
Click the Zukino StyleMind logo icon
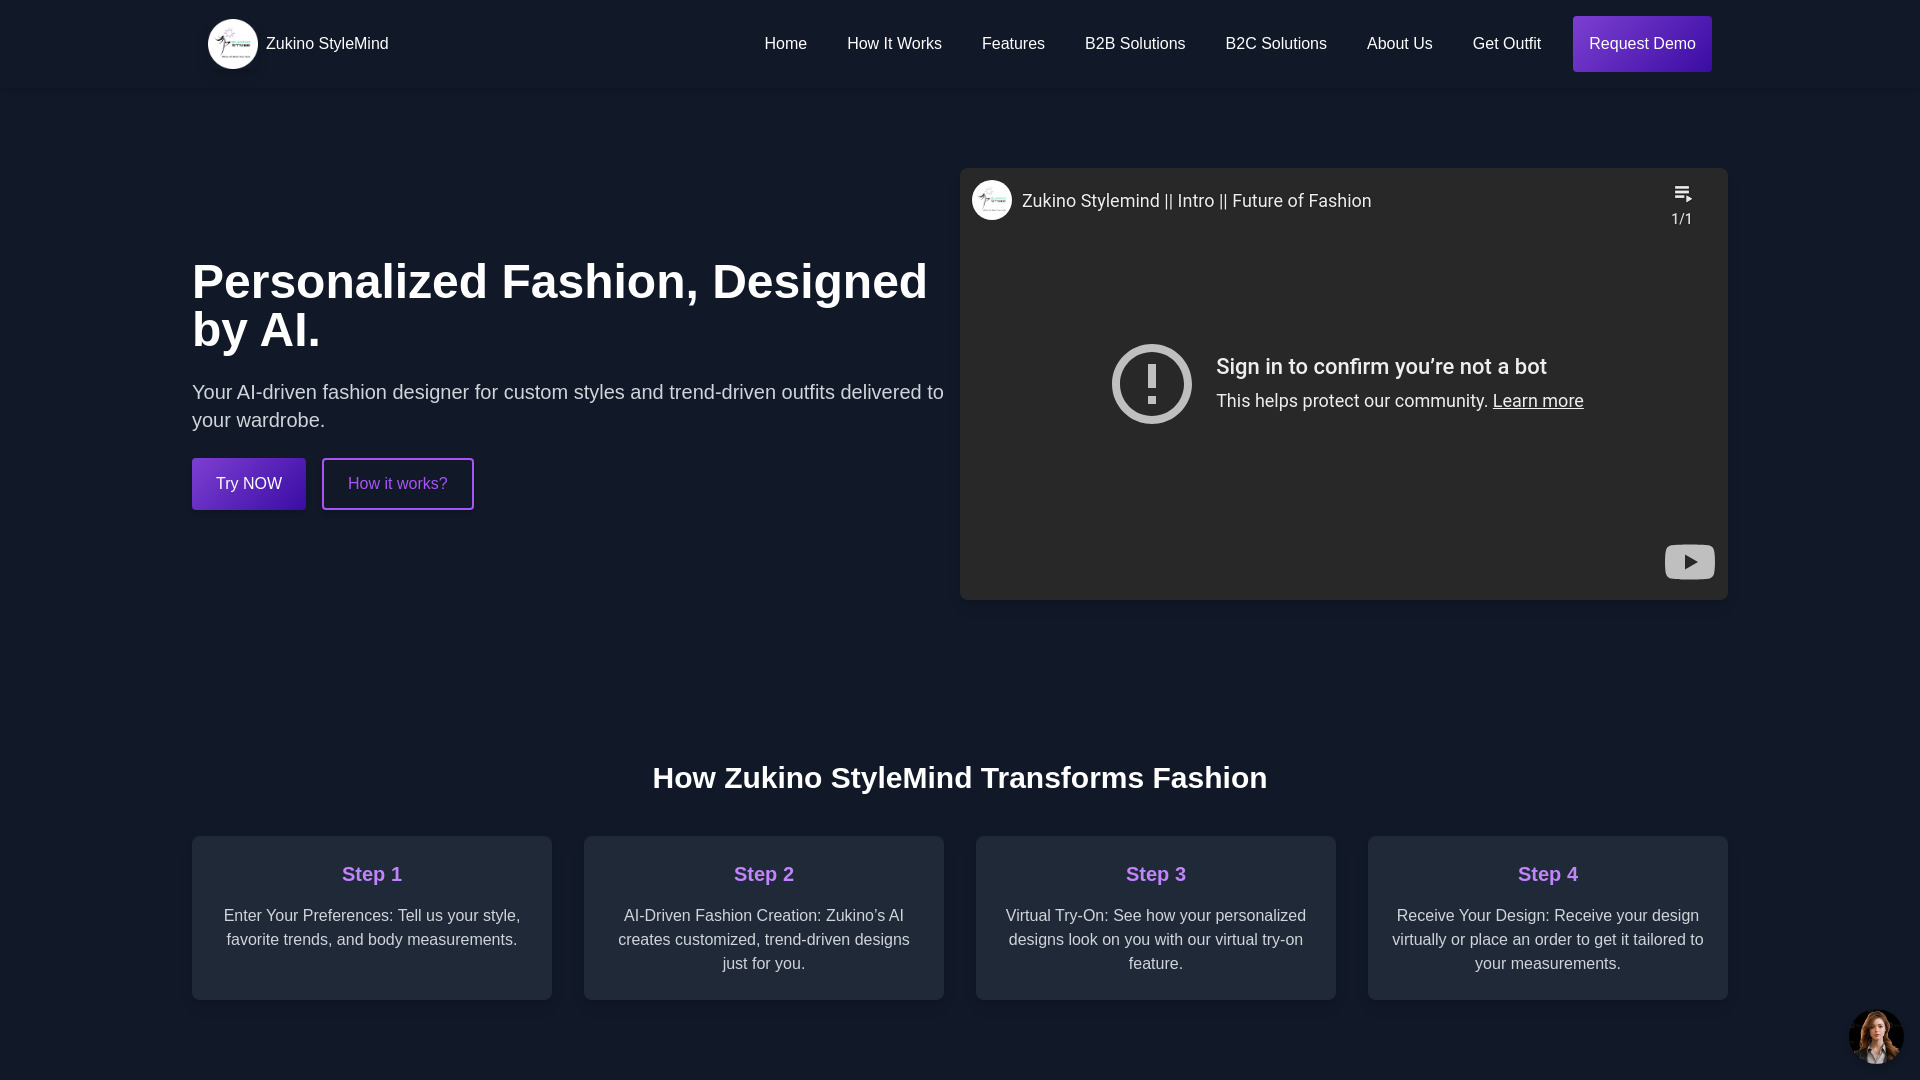pos(232,44)
